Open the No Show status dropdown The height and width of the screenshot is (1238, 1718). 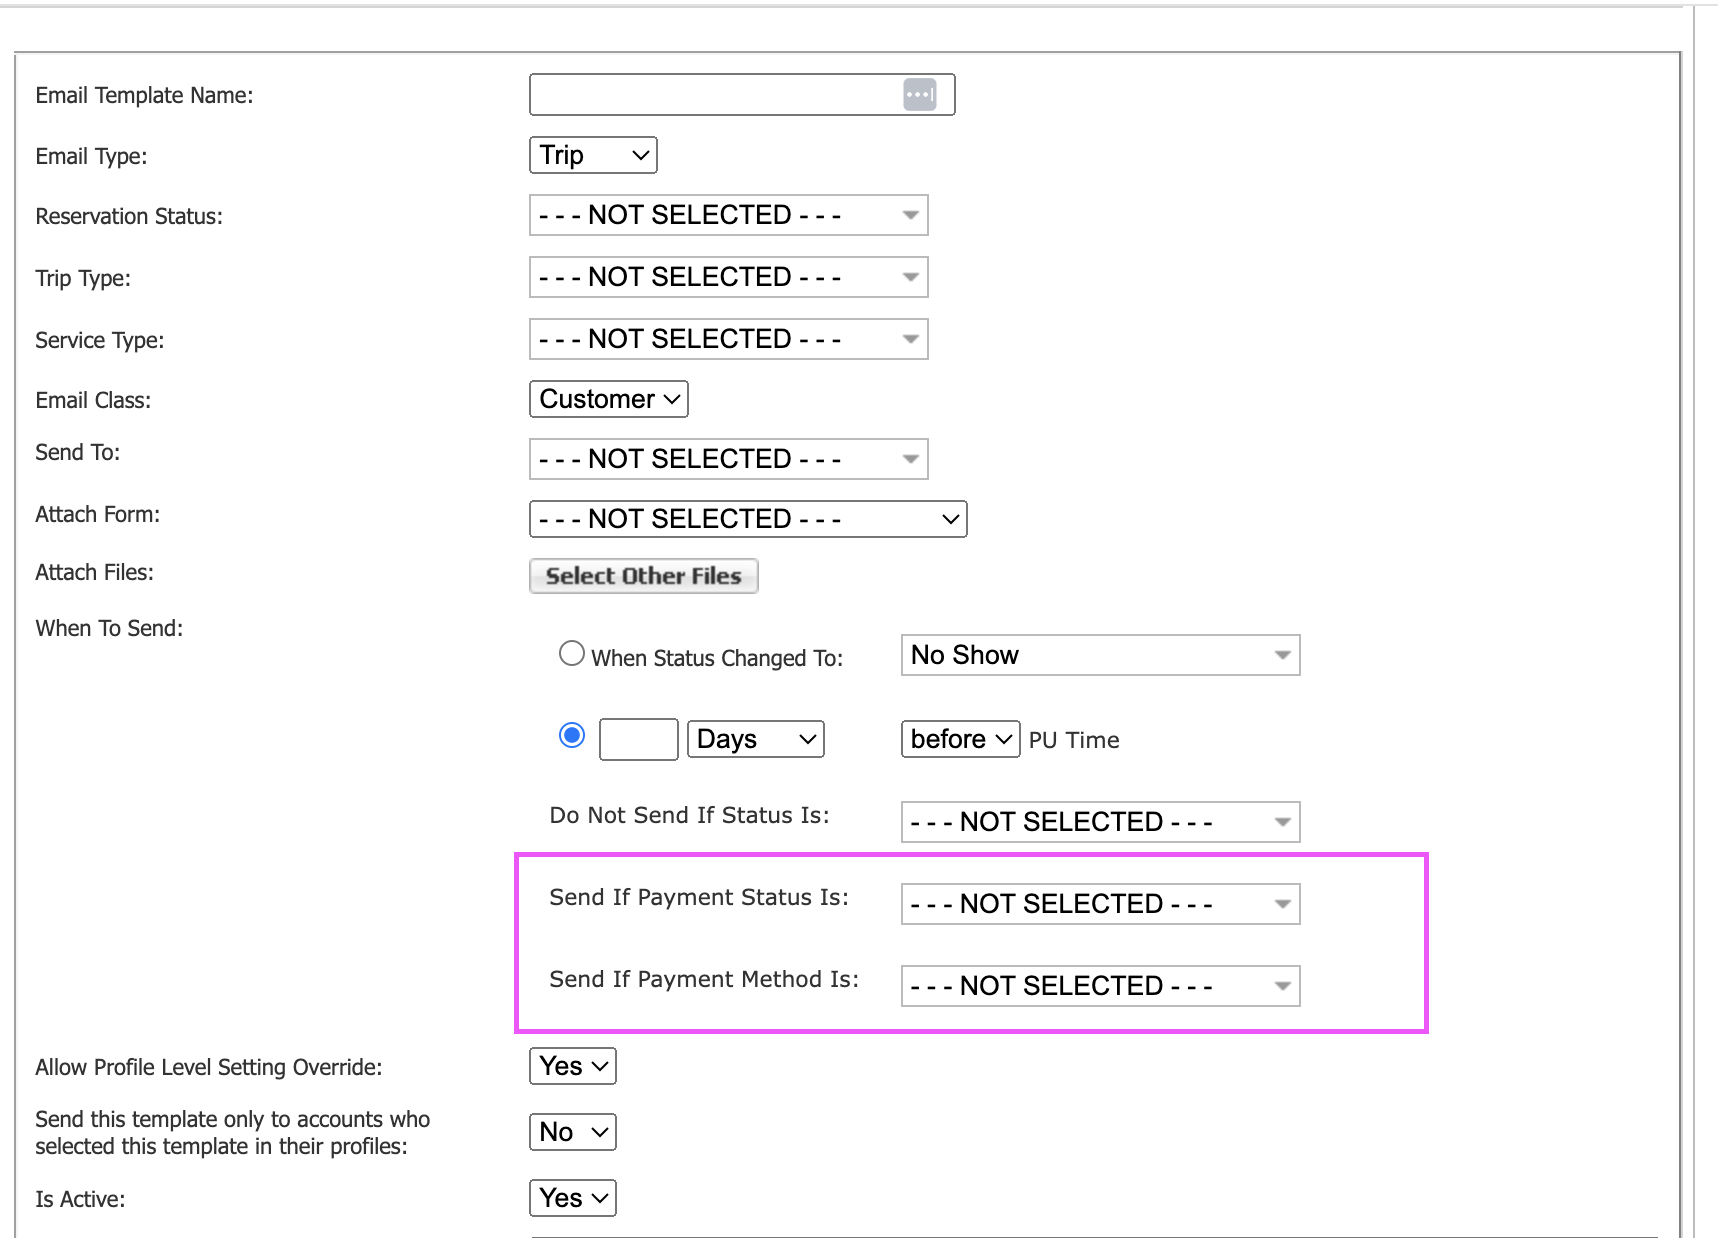[x=1100, y=655]
